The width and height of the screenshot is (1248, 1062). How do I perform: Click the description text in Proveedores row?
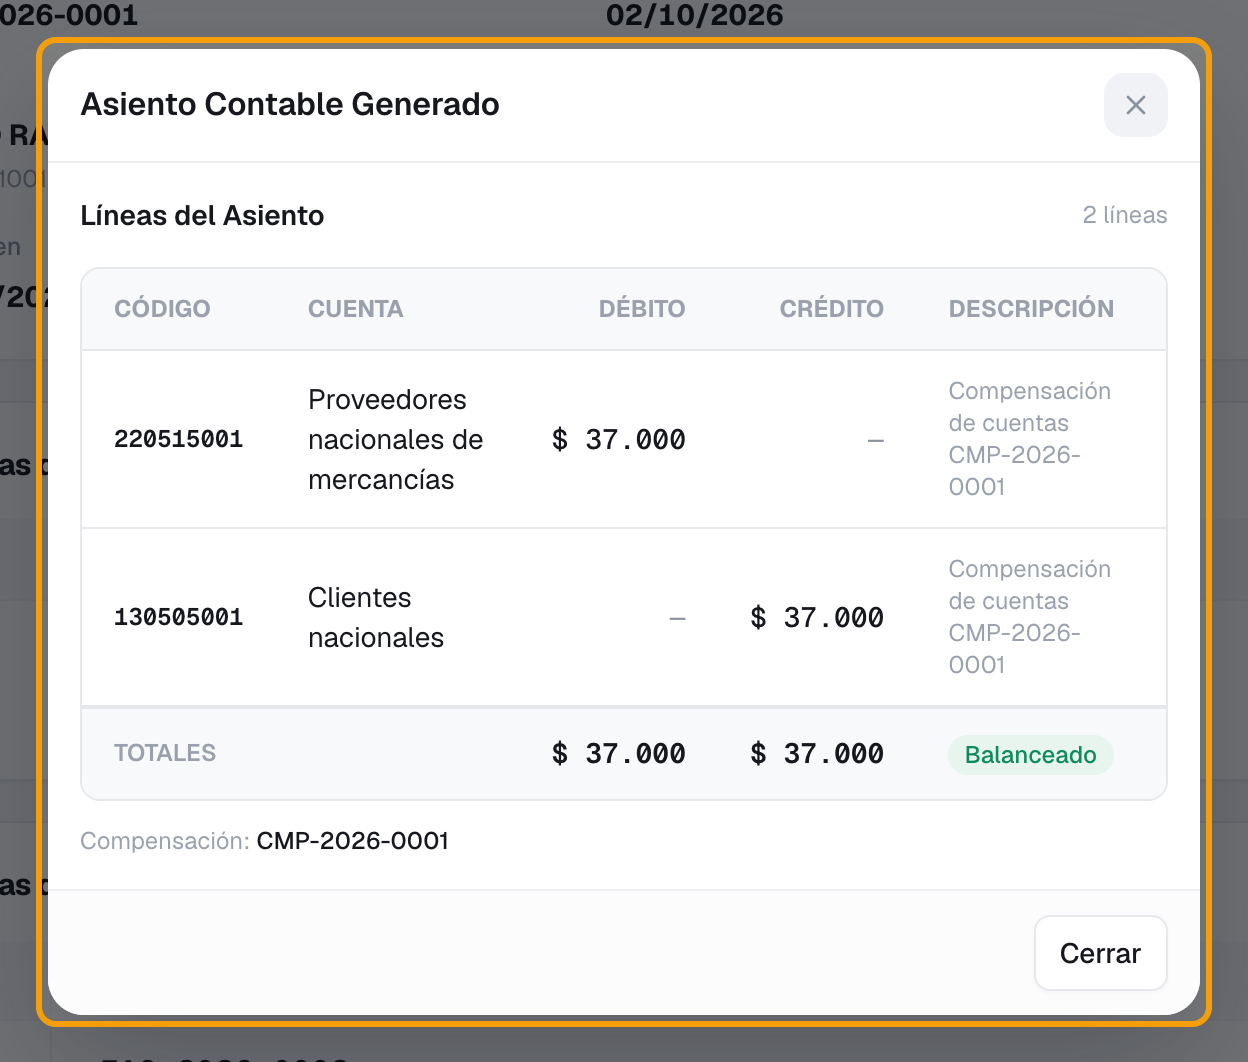pyautogui.click(x=1030, y=439)
